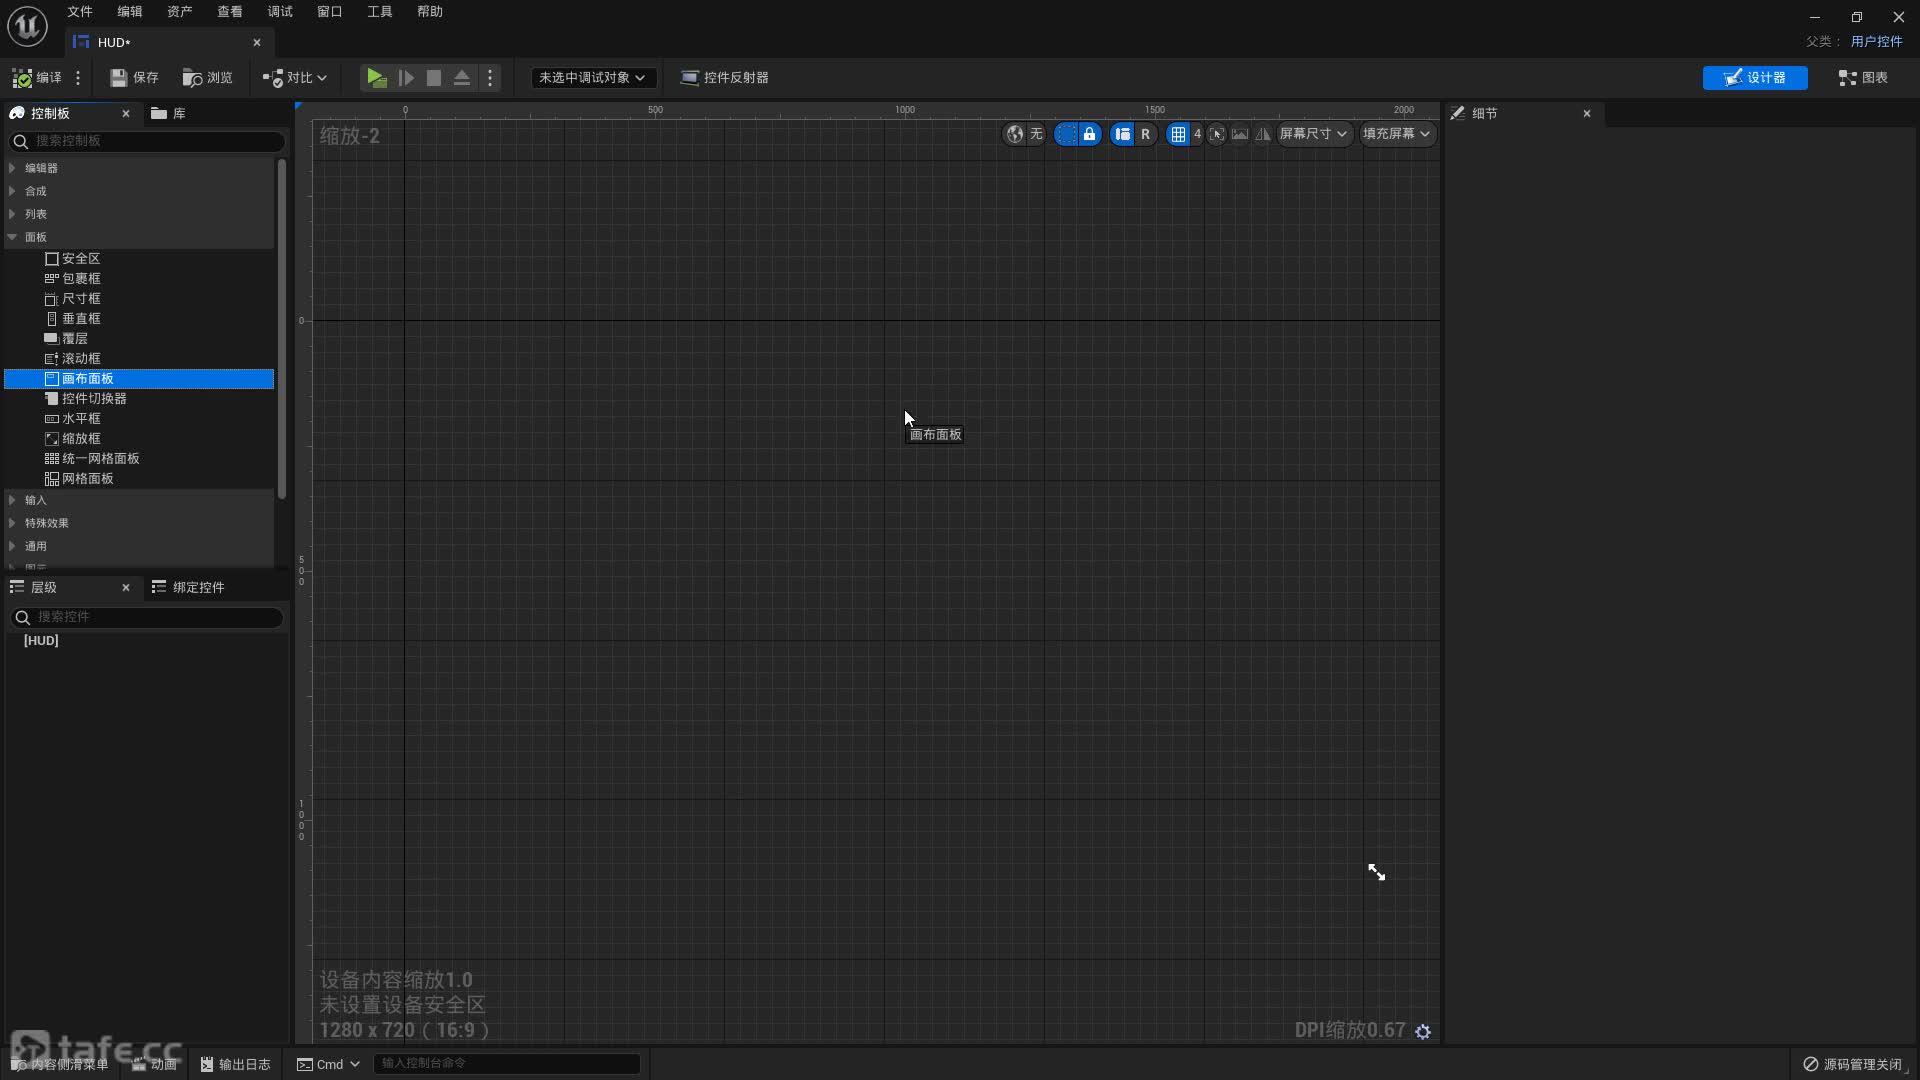Switch to 图表 graph mode
The image size is (1920, 1080).
click(x=1863, y=78)
